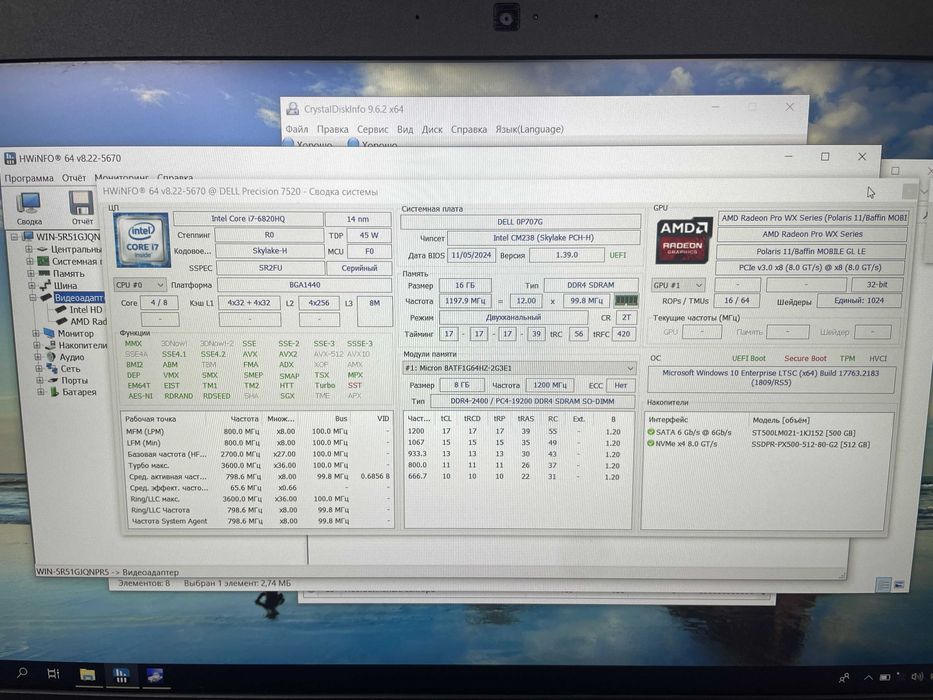Click the monitor icon beside Монитор

pos(49,333)
